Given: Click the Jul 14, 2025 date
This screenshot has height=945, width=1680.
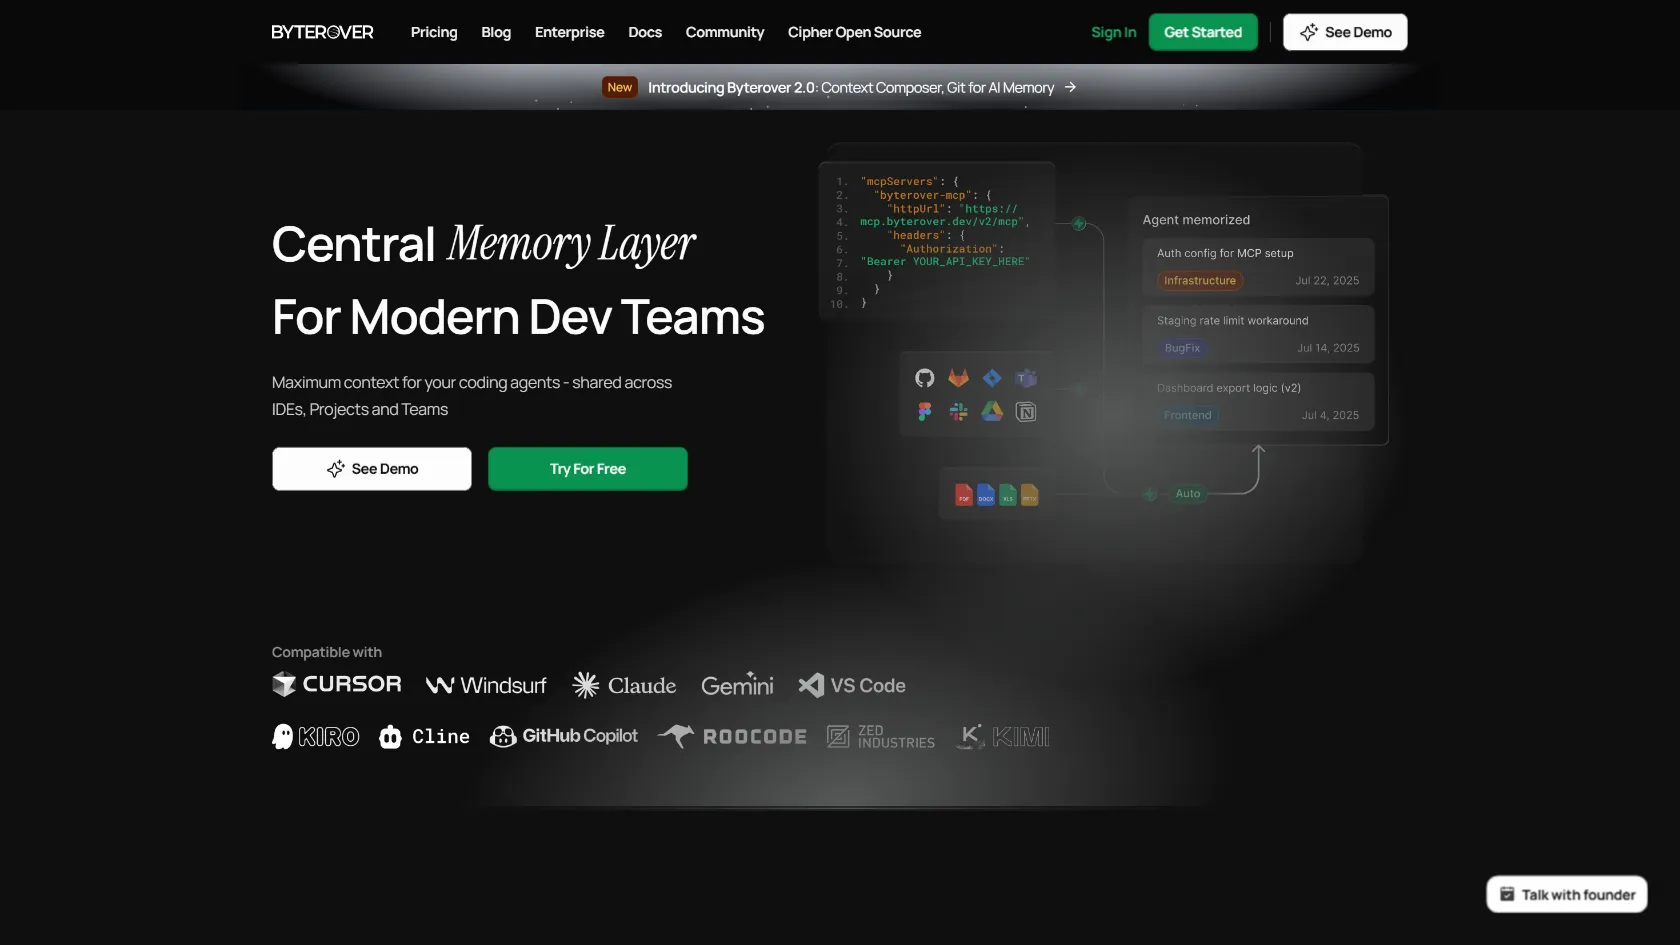Looking at the screenshot, I should (x=1328, y=348).
